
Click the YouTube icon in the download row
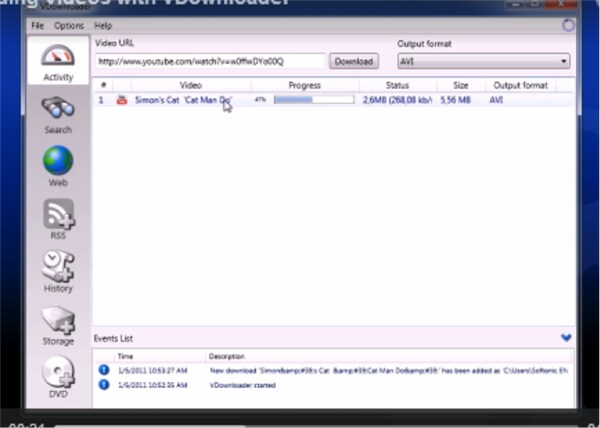coord(122,100)
